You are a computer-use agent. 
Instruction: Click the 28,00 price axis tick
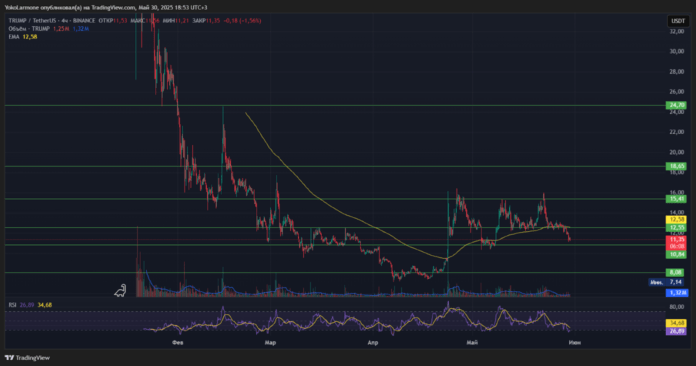[676, 72]
